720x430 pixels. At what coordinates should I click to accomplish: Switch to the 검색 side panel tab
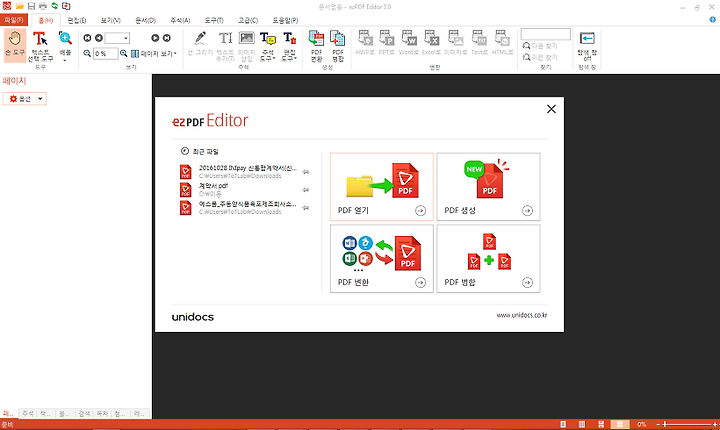(84, 413)
